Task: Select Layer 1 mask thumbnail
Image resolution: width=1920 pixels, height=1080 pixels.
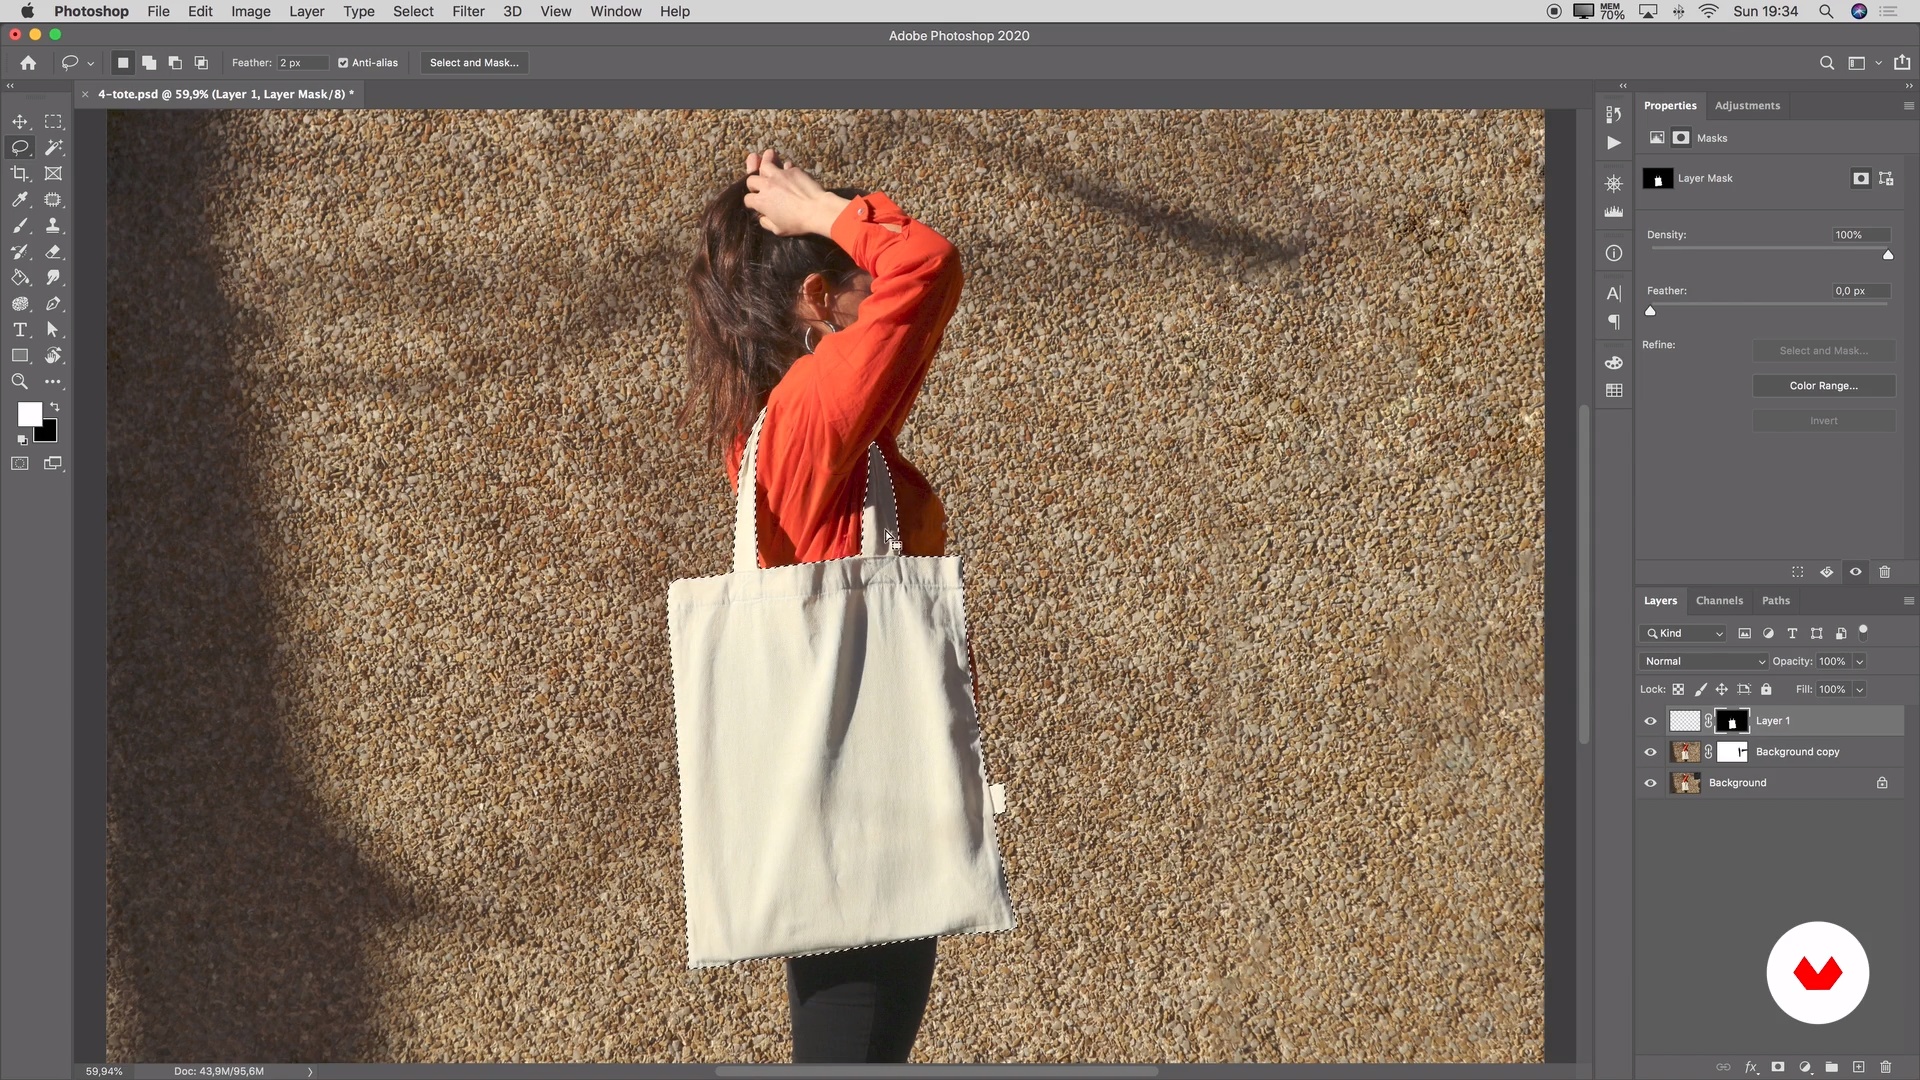Action: point(1732,721)
